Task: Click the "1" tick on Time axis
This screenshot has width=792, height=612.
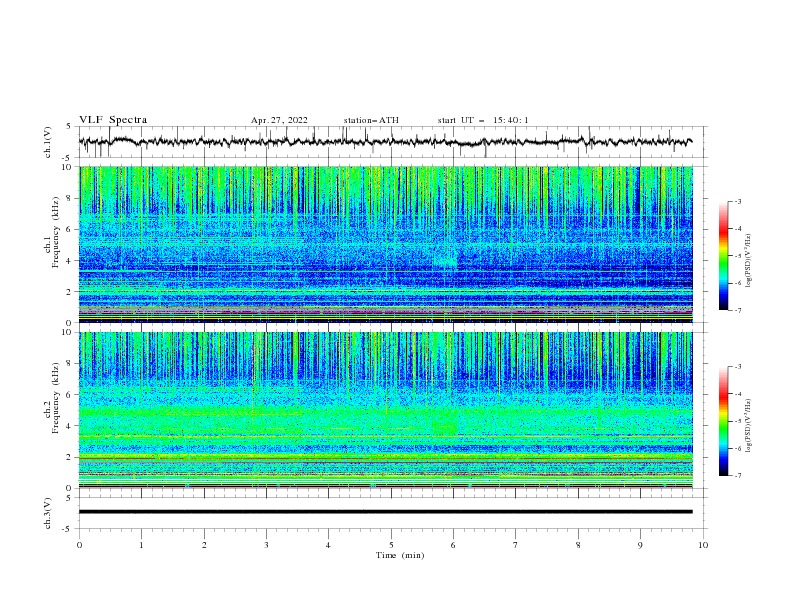Action: [x=141, y=545]
